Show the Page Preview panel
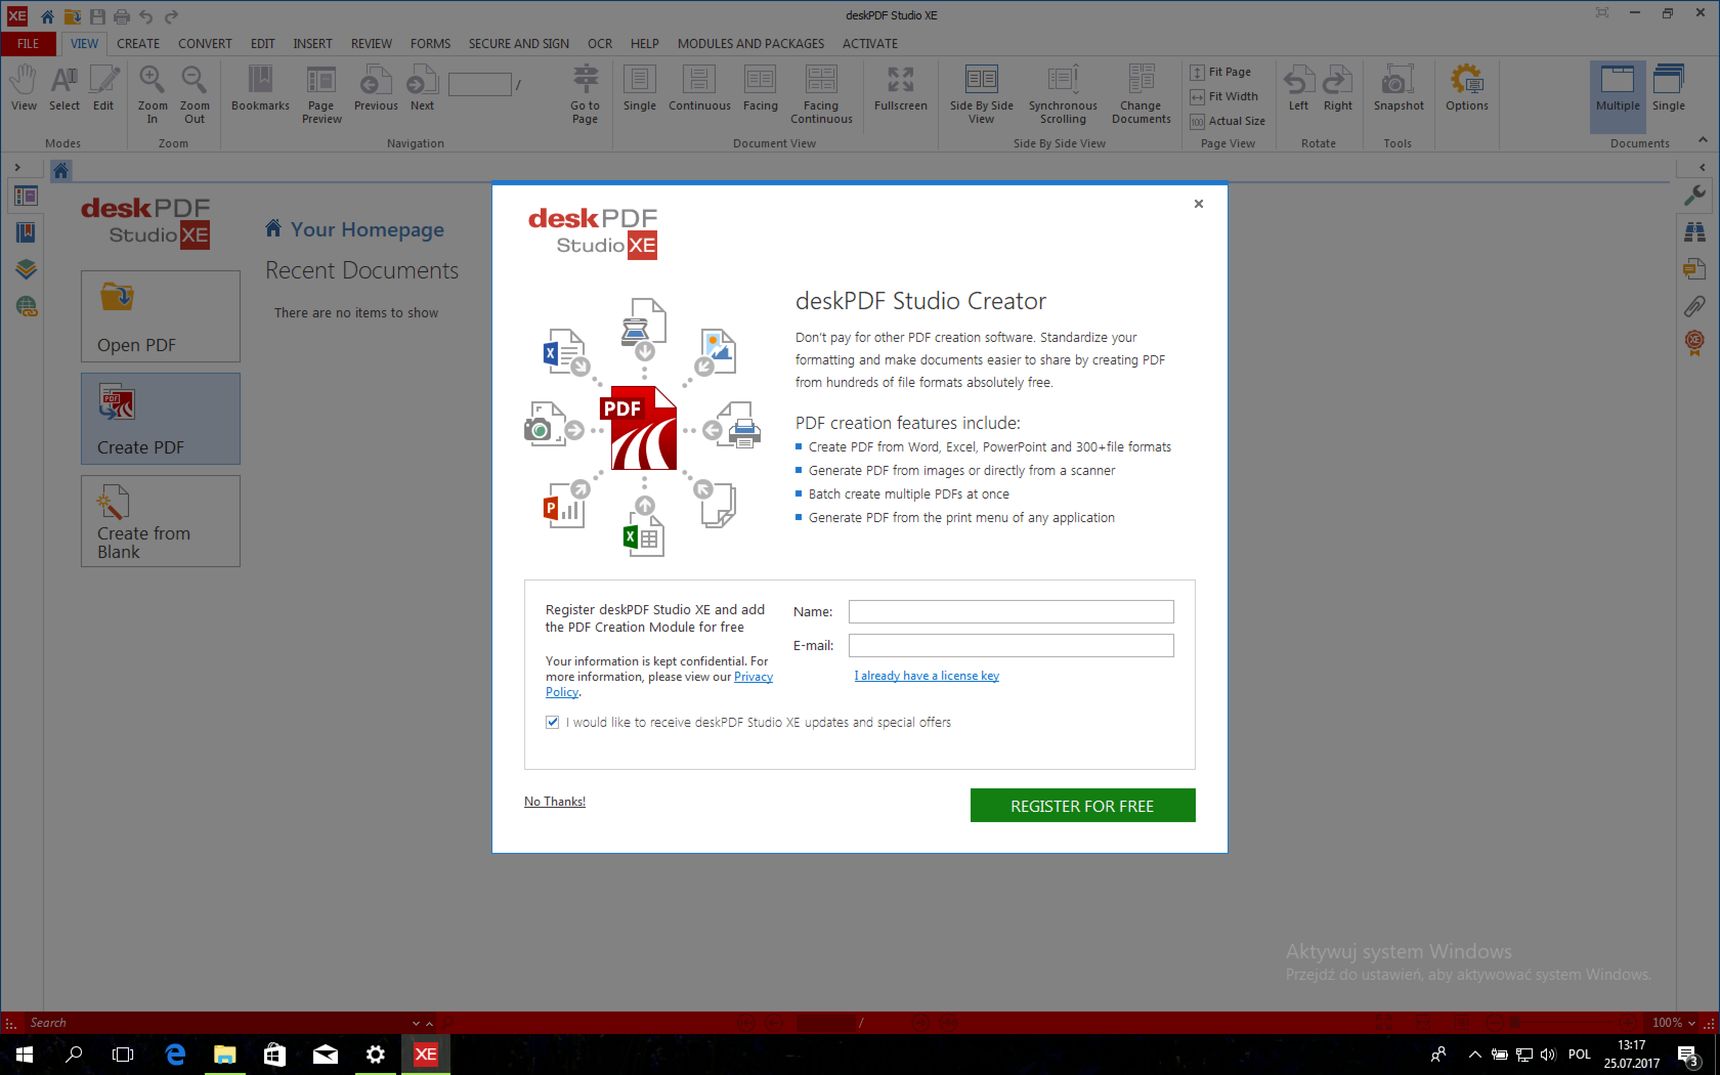Image resolution: width=1720 pixels, height=1075 pixels. point(321,94)
